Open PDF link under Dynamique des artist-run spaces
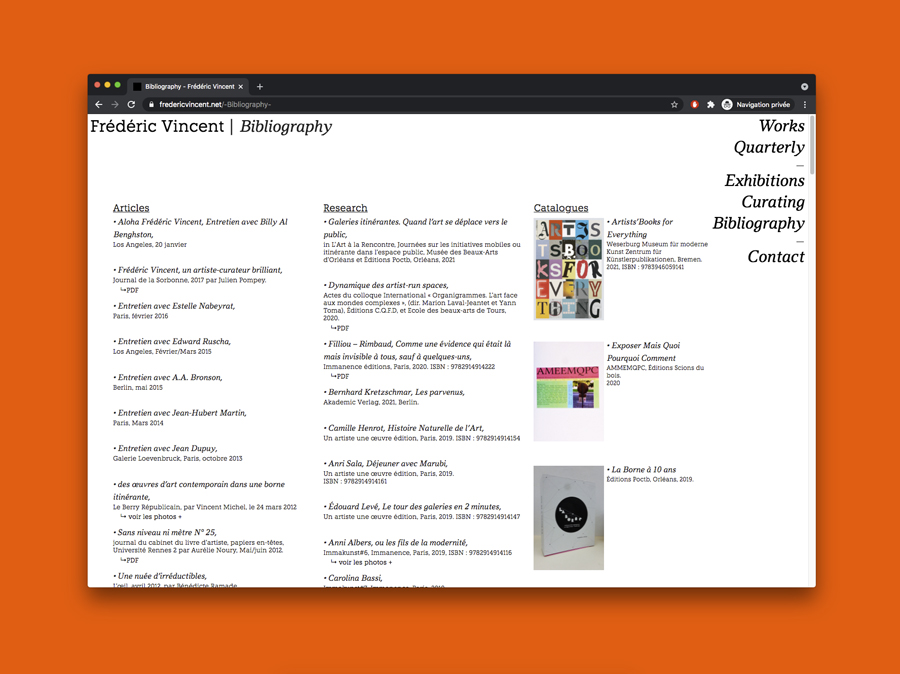900x674 pixels. (340, 328)
